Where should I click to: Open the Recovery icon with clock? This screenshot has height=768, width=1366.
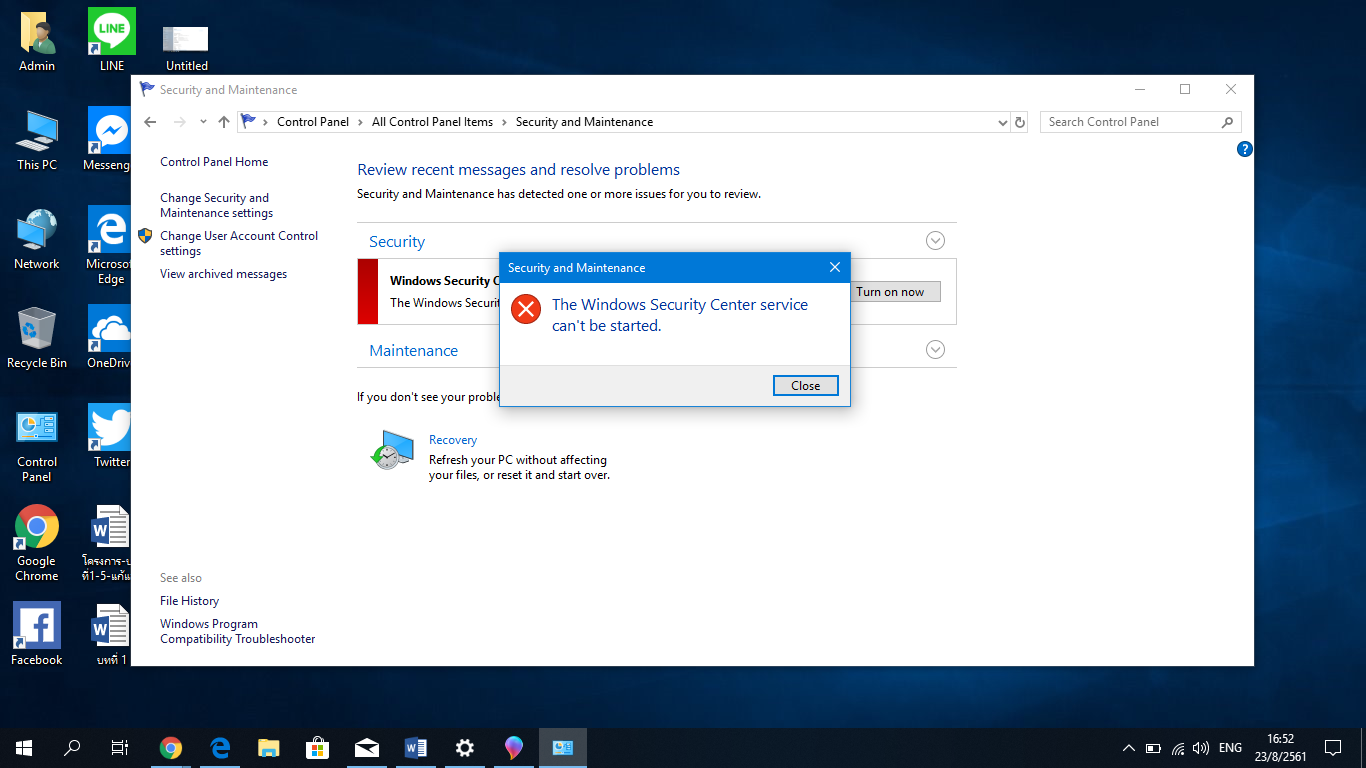point(391,450)
